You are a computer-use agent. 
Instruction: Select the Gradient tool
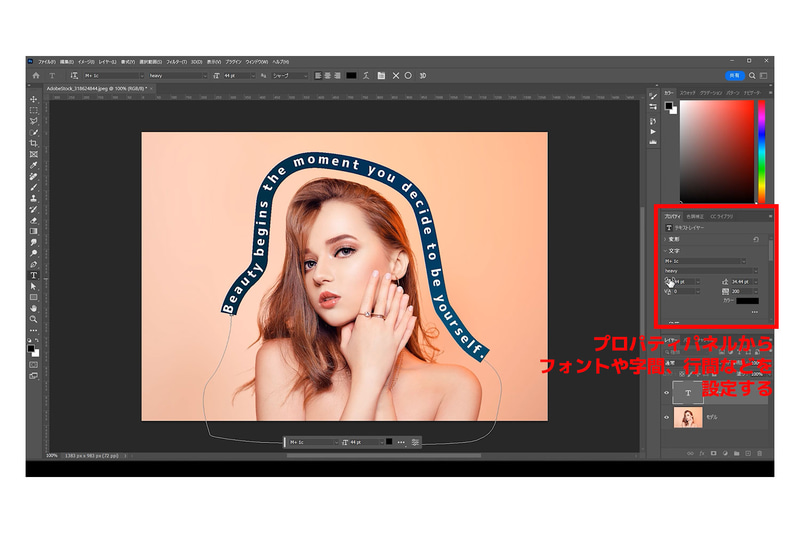click(x=34, y=232)
